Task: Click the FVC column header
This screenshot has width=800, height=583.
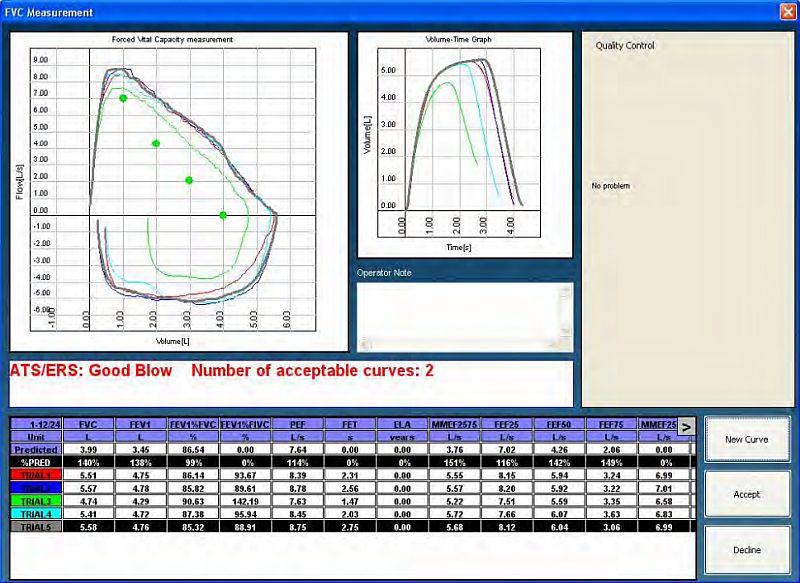Action: (88, 424)
